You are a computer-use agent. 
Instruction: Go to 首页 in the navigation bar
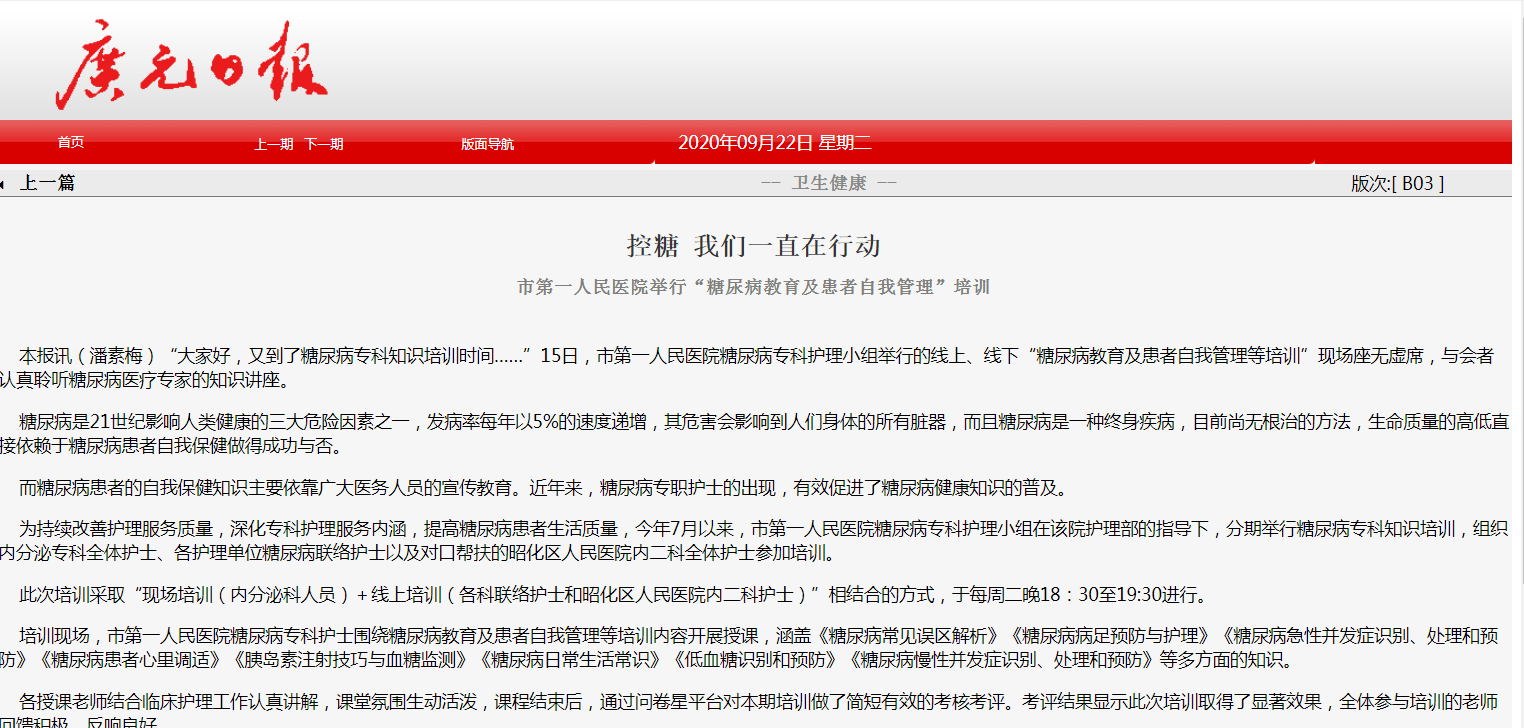71,143
